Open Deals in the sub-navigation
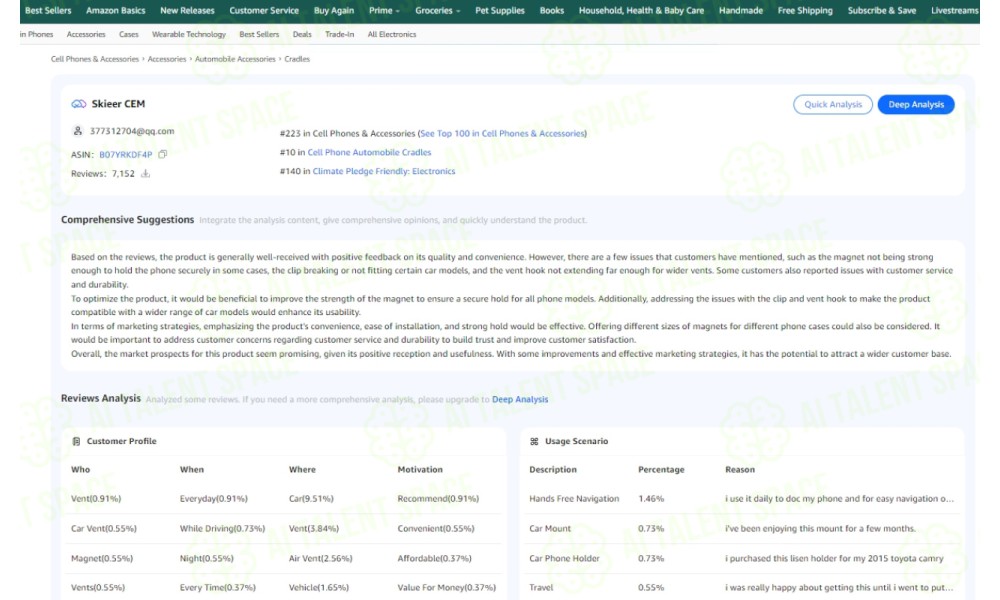Screen dimensions: 1000x600 [302, 34]
